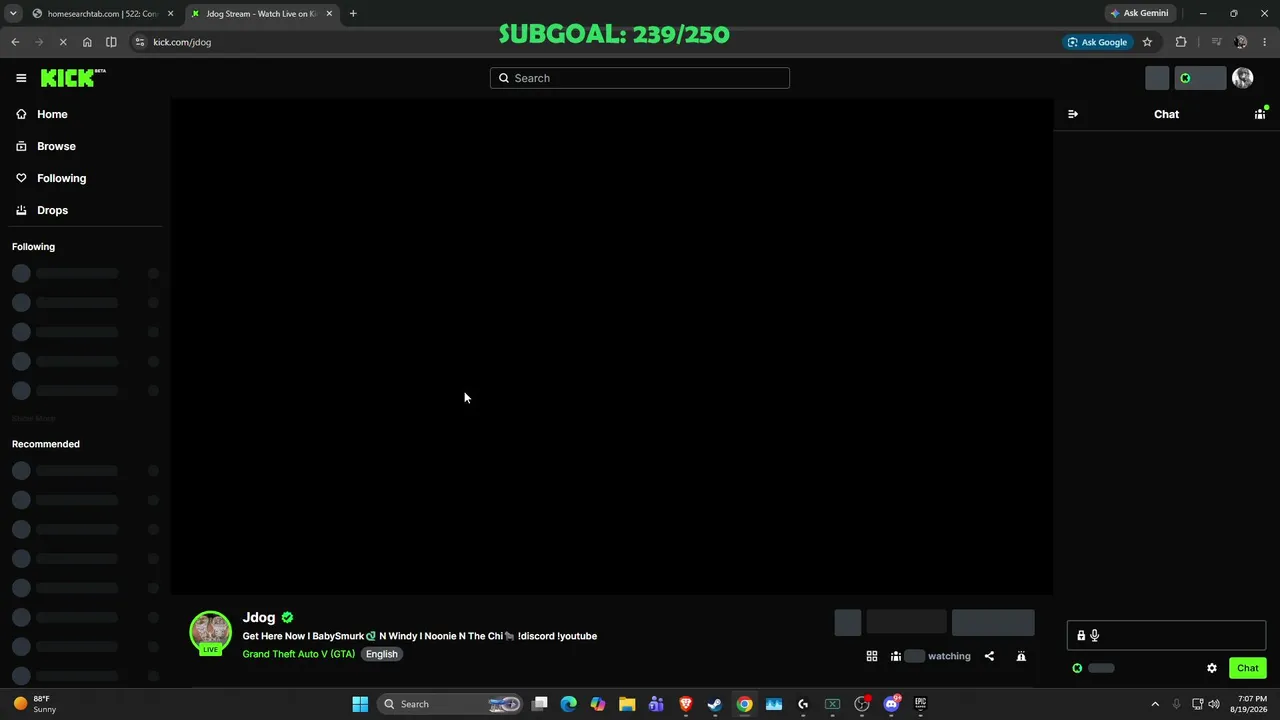Open a new browser tab
This screenshot has width=1280, height=720.
click(x=353, y=14)
